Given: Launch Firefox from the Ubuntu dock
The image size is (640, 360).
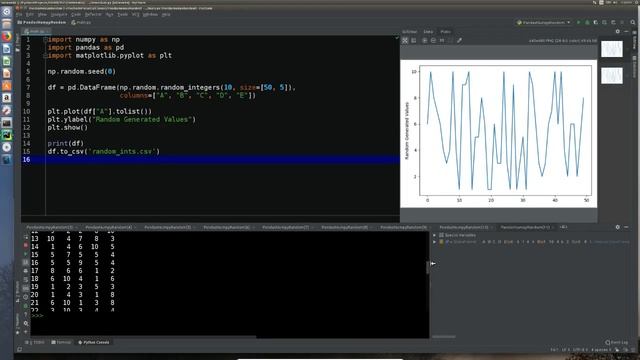Looking at the screenshot, I should pyautogui.click(x=7, y=36).
